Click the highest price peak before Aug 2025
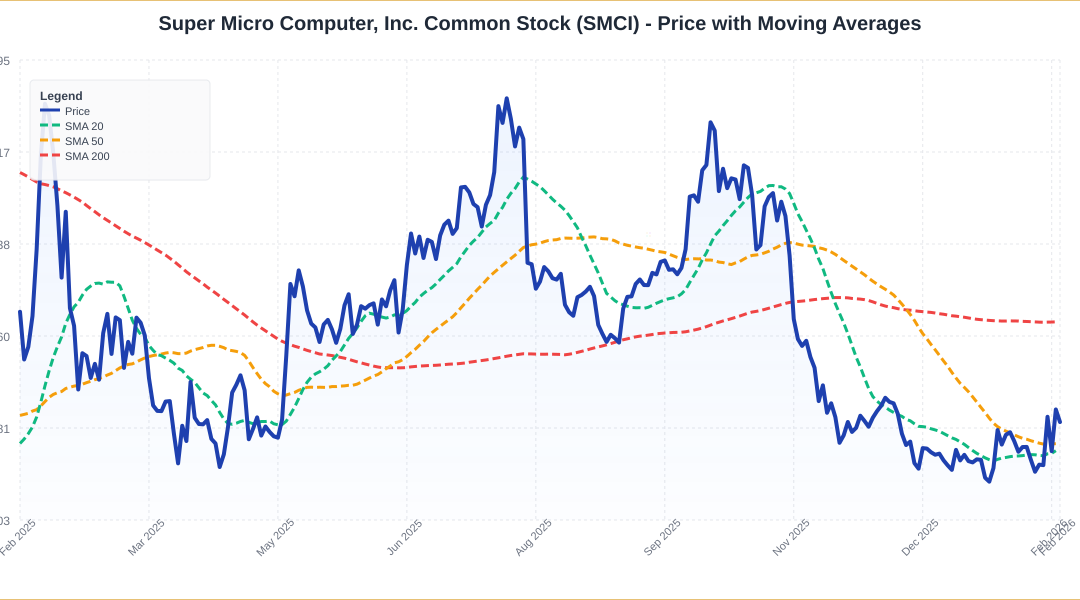1080x600 pixels. 507,98
